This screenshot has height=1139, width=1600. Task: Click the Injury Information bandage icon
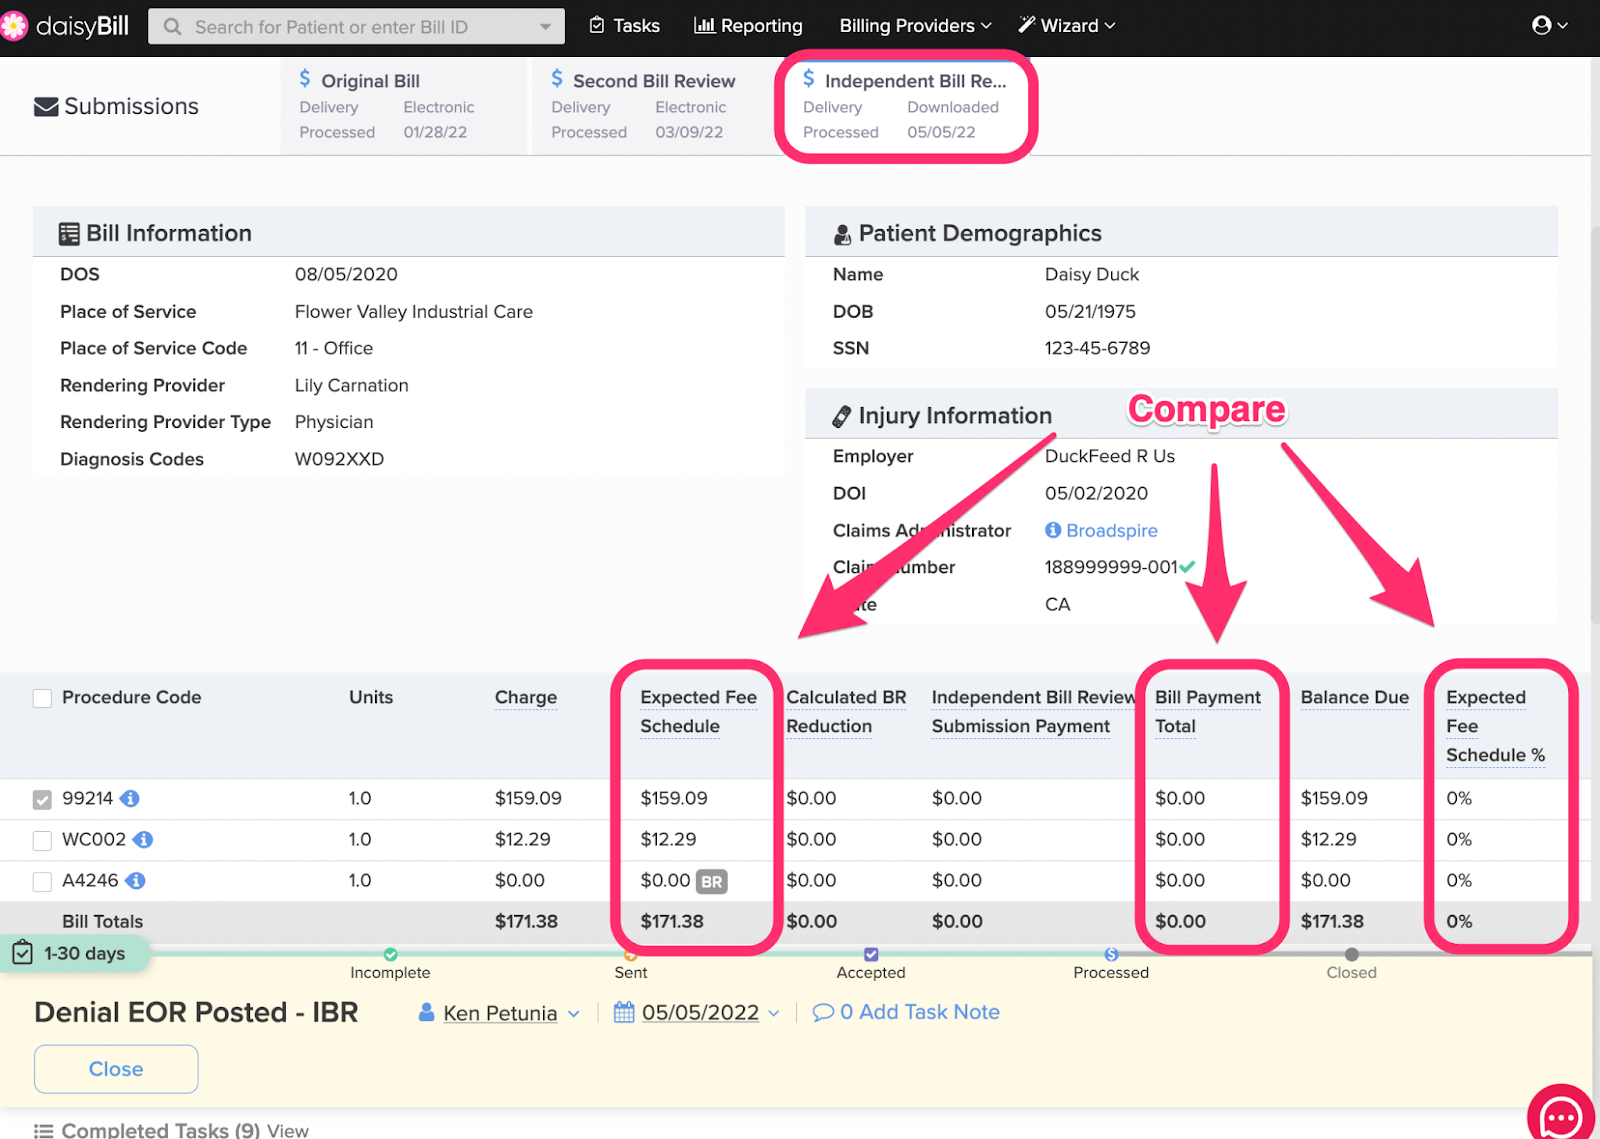pos(842,416)
